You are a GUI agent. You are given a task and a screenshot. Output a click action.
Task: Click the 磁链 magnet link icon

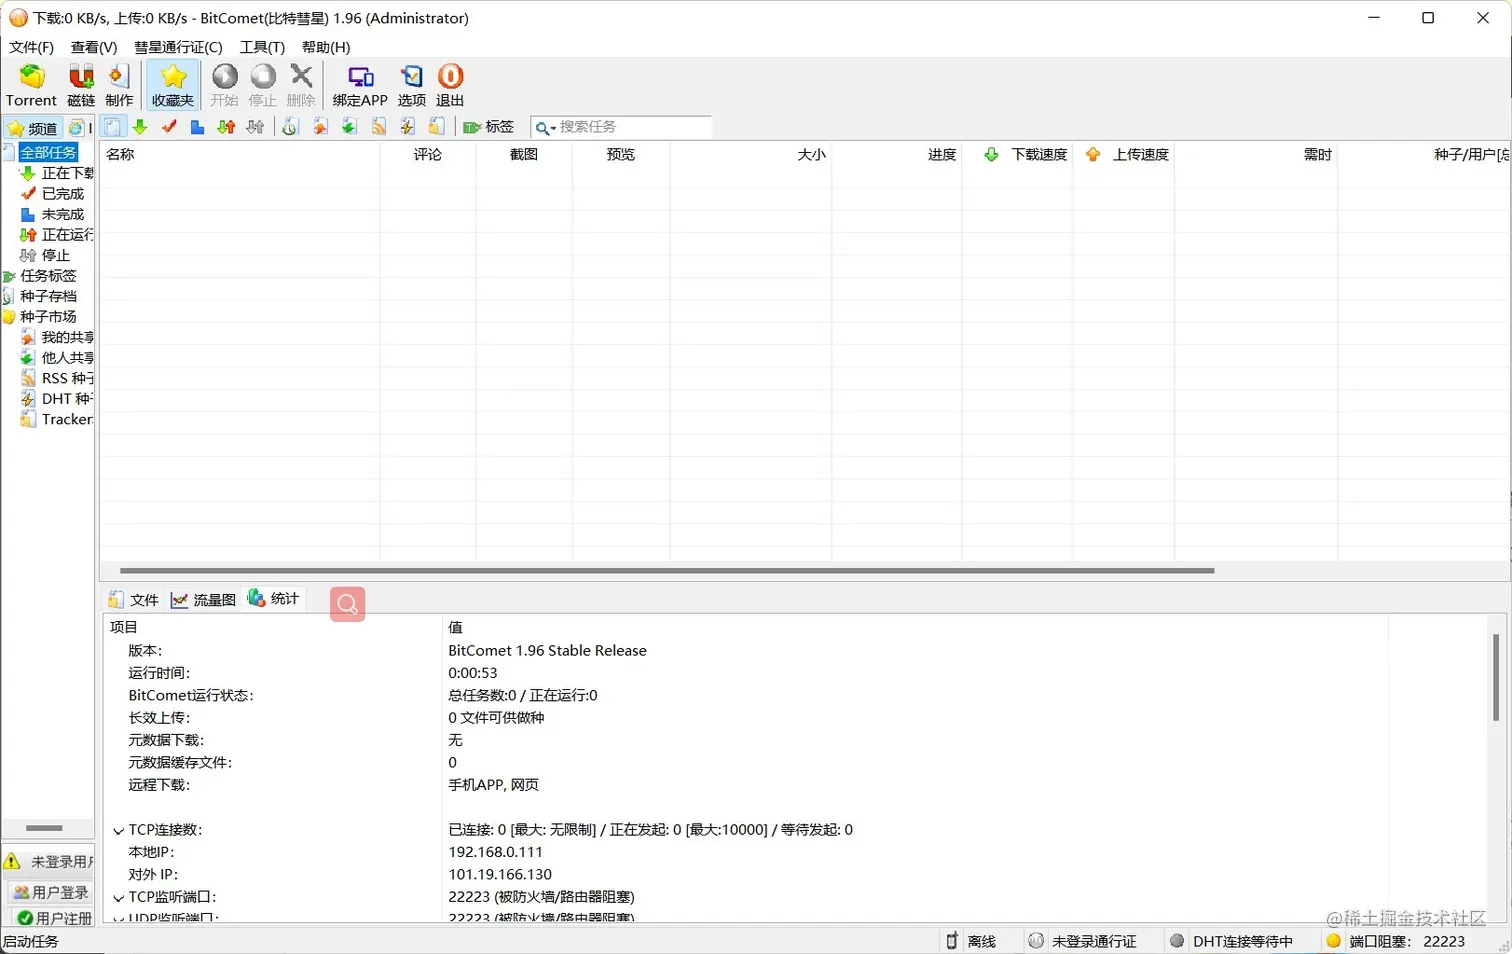81,85
